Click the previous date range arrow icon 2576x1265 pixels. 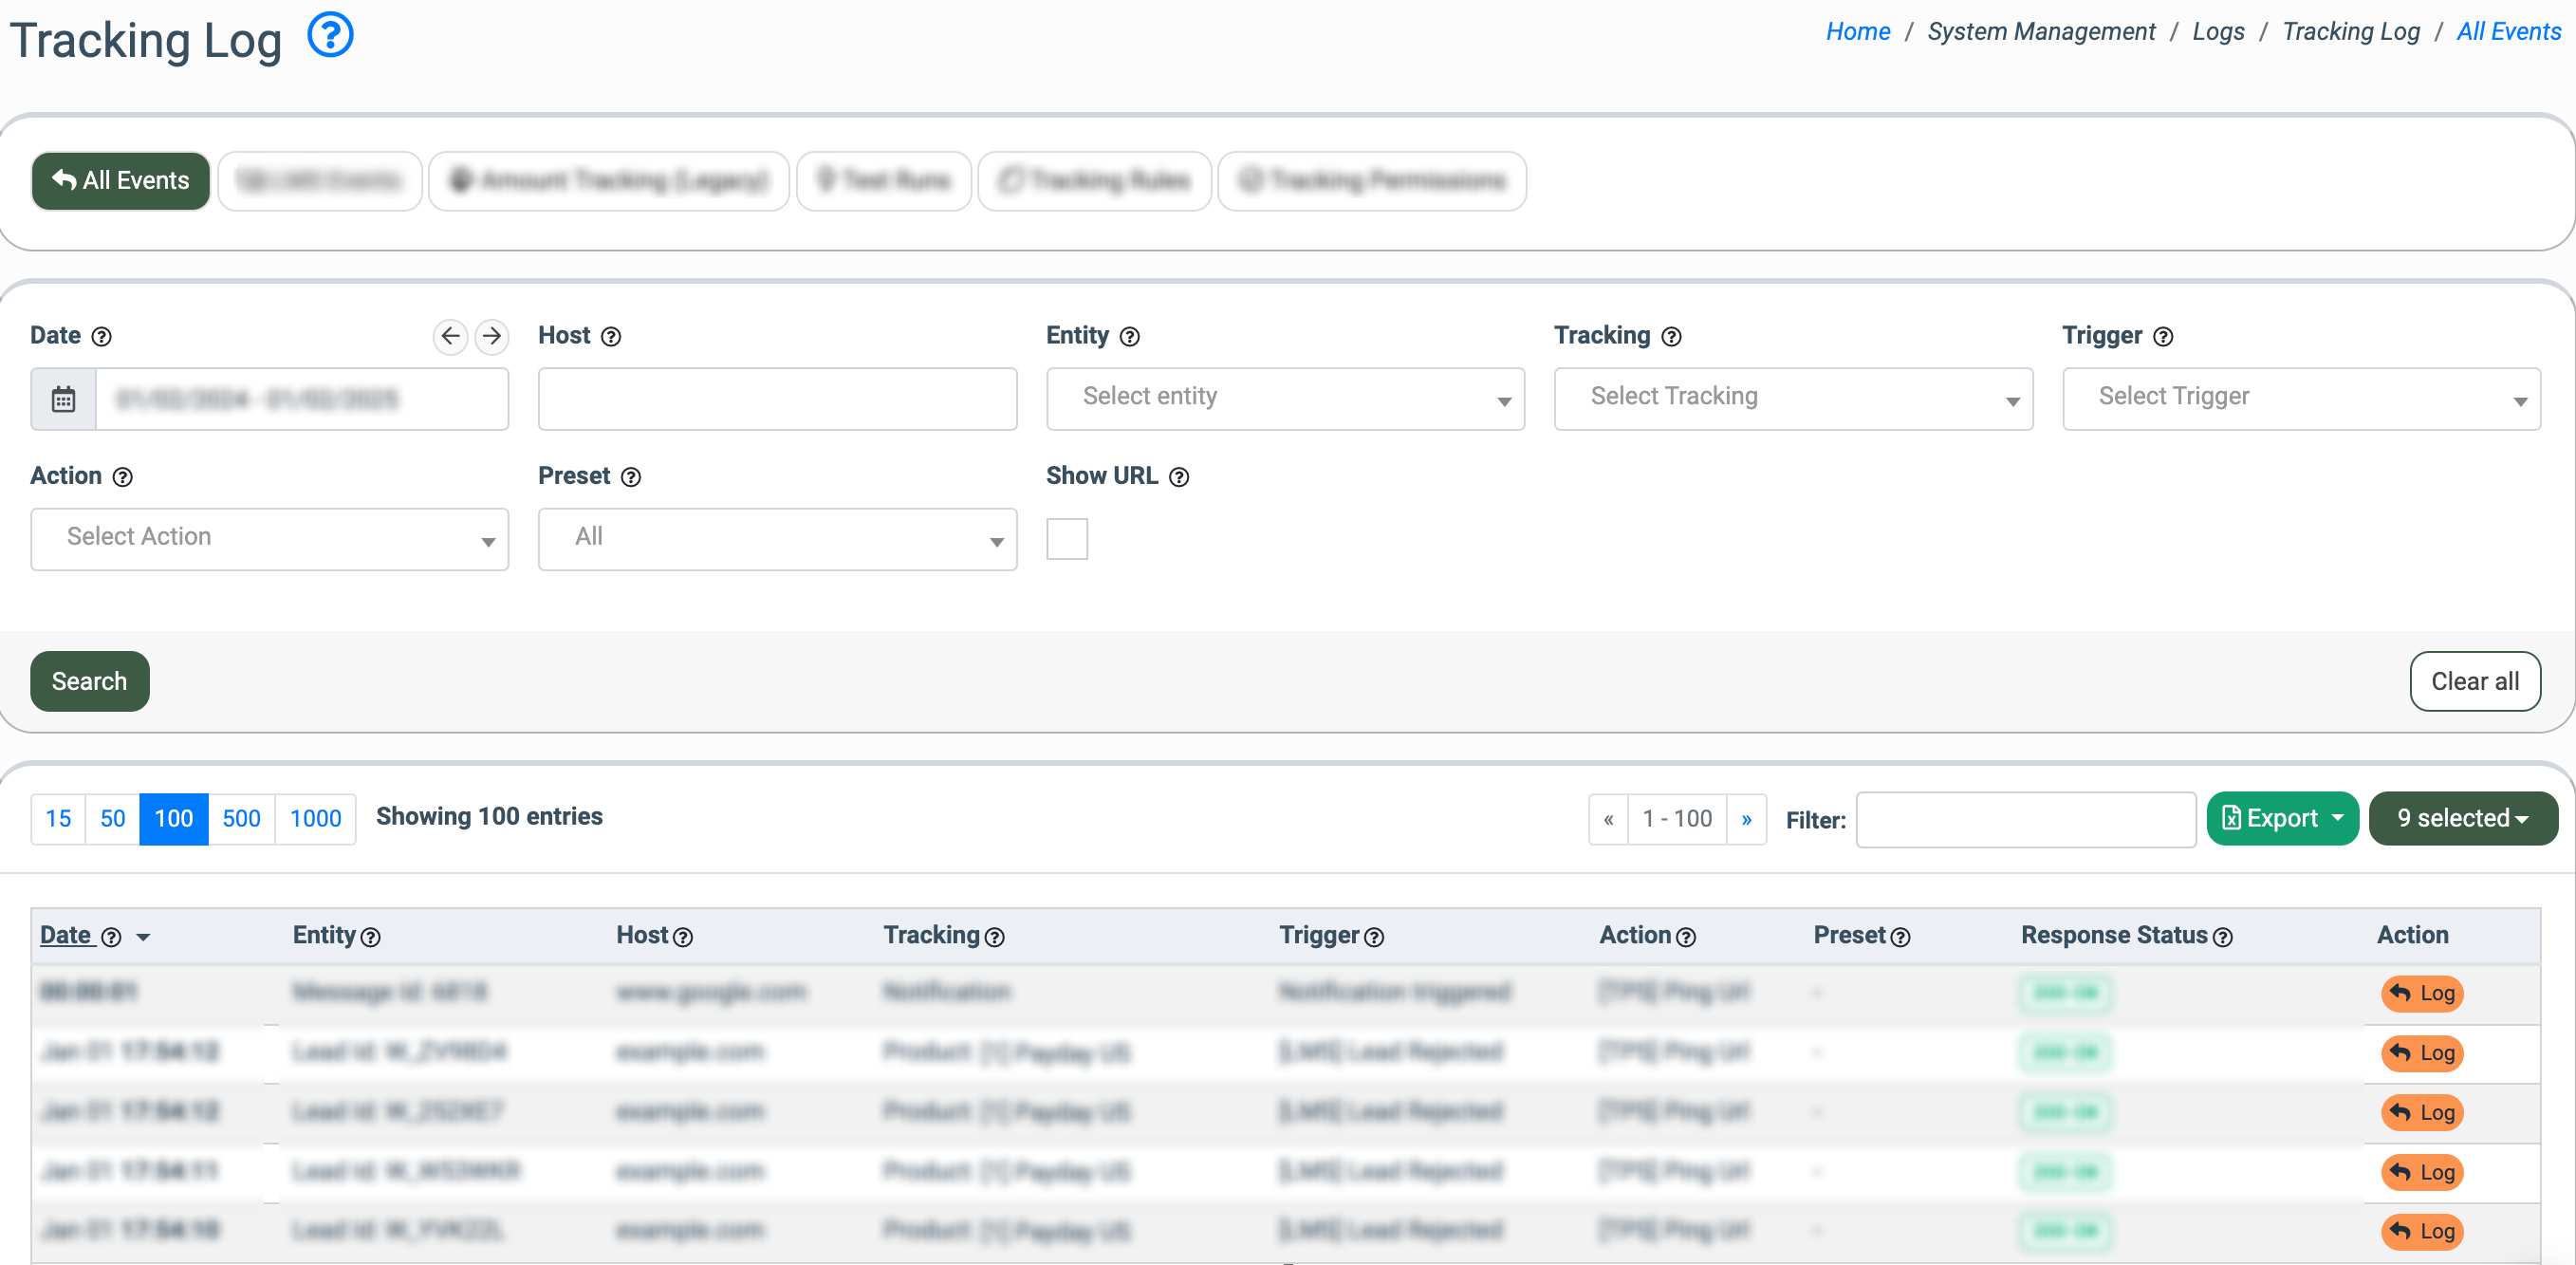click(x=450, y=336)
